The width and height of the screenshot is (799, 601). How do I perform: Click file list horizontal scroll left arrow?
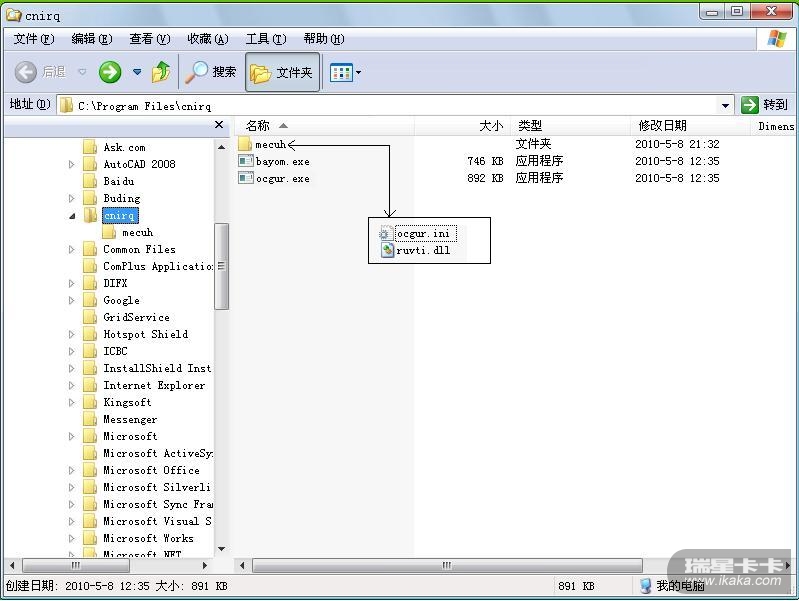click(243, 565)
